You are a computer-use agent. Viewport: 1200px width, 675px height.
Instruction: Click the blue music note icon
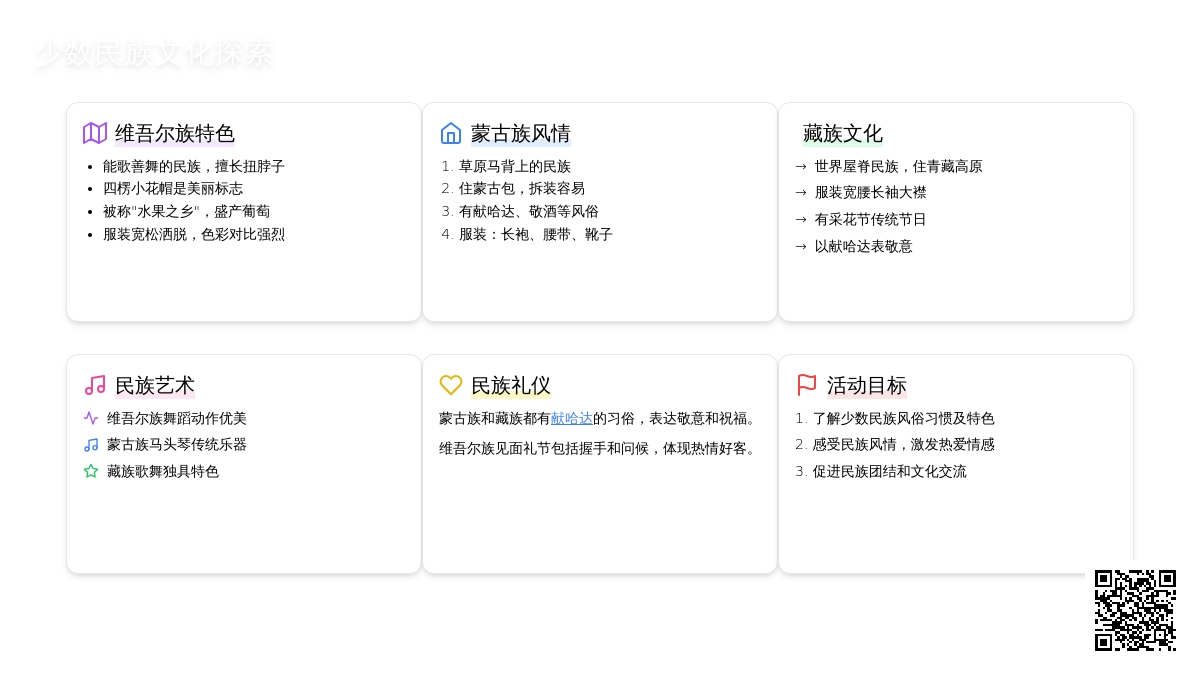(x=91, y=445)
